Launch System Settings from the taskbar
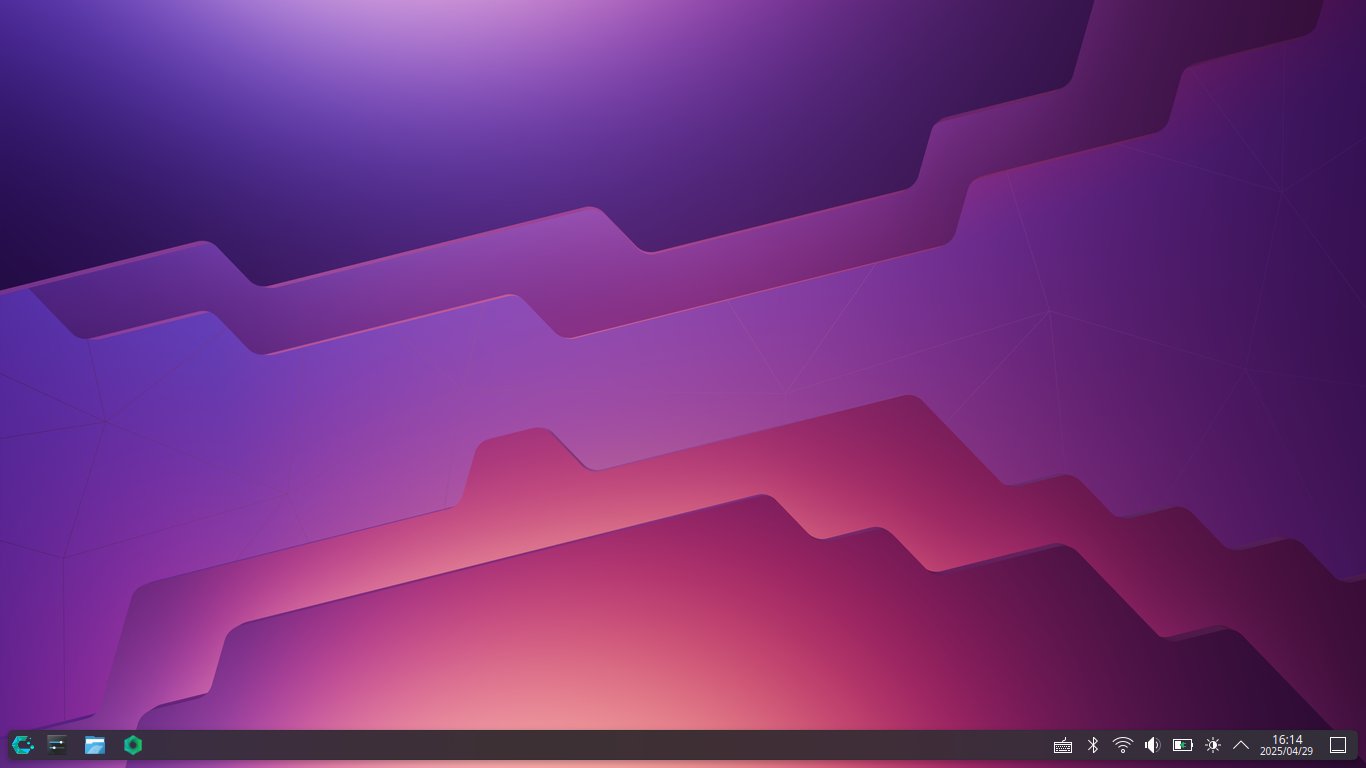The image size is (1366, 768). tap(58, 745)
